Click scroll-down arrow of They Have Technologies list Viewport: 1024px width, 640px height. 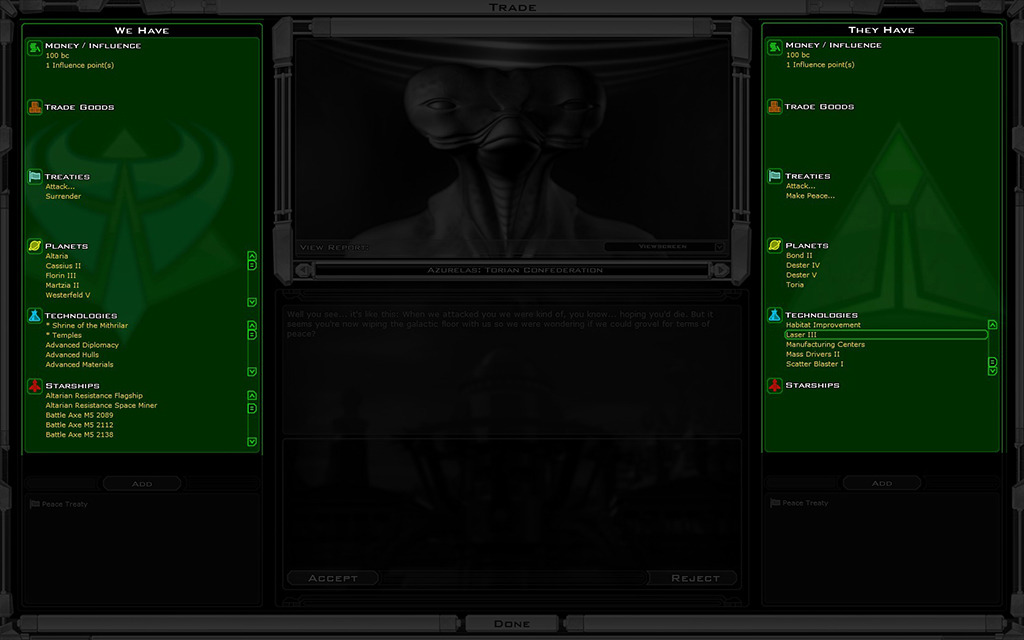pos(992,371)
